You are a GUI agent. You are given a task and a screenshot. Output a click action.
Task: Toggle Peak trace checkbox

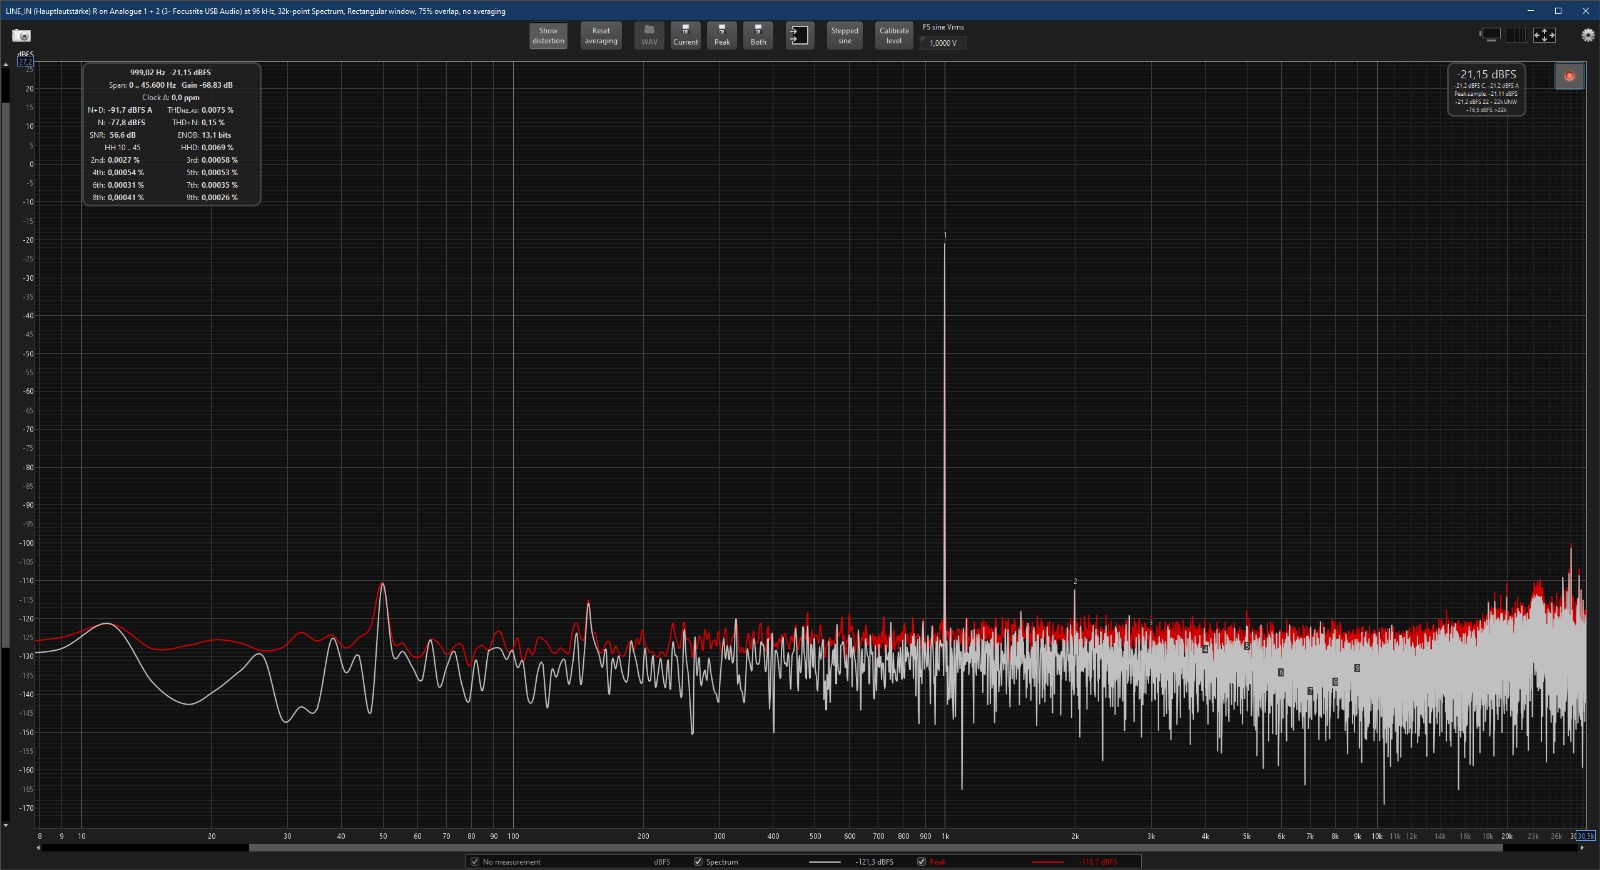pos(921,861)
